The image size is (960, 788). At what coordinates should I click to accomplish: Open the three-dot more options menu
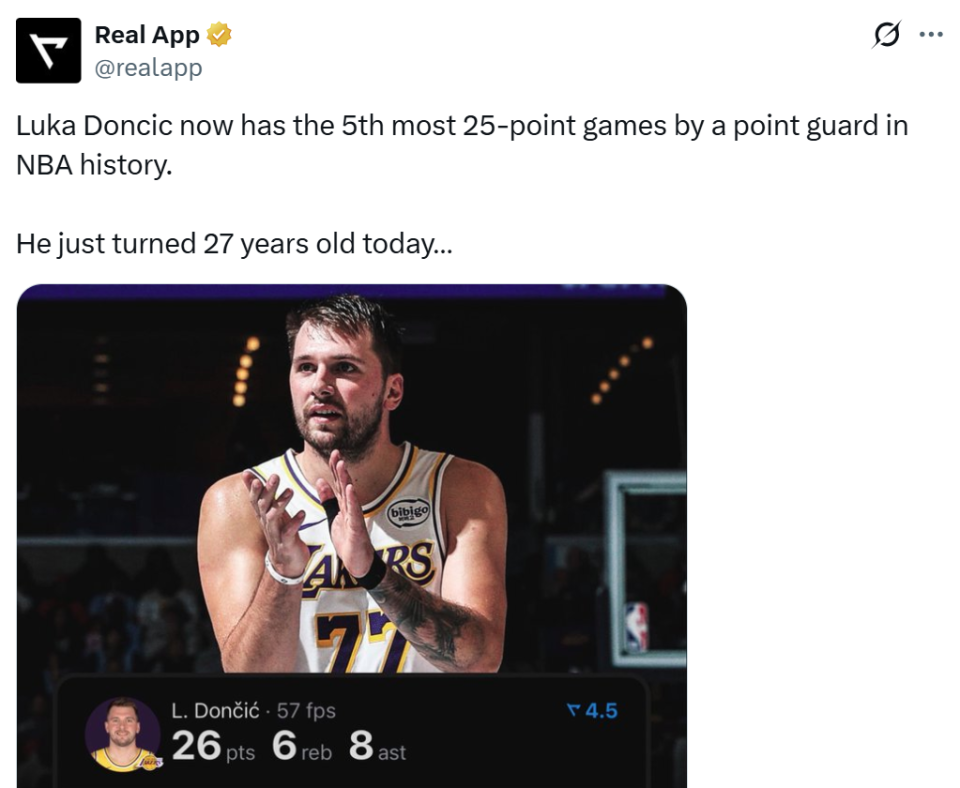(931, 35)
